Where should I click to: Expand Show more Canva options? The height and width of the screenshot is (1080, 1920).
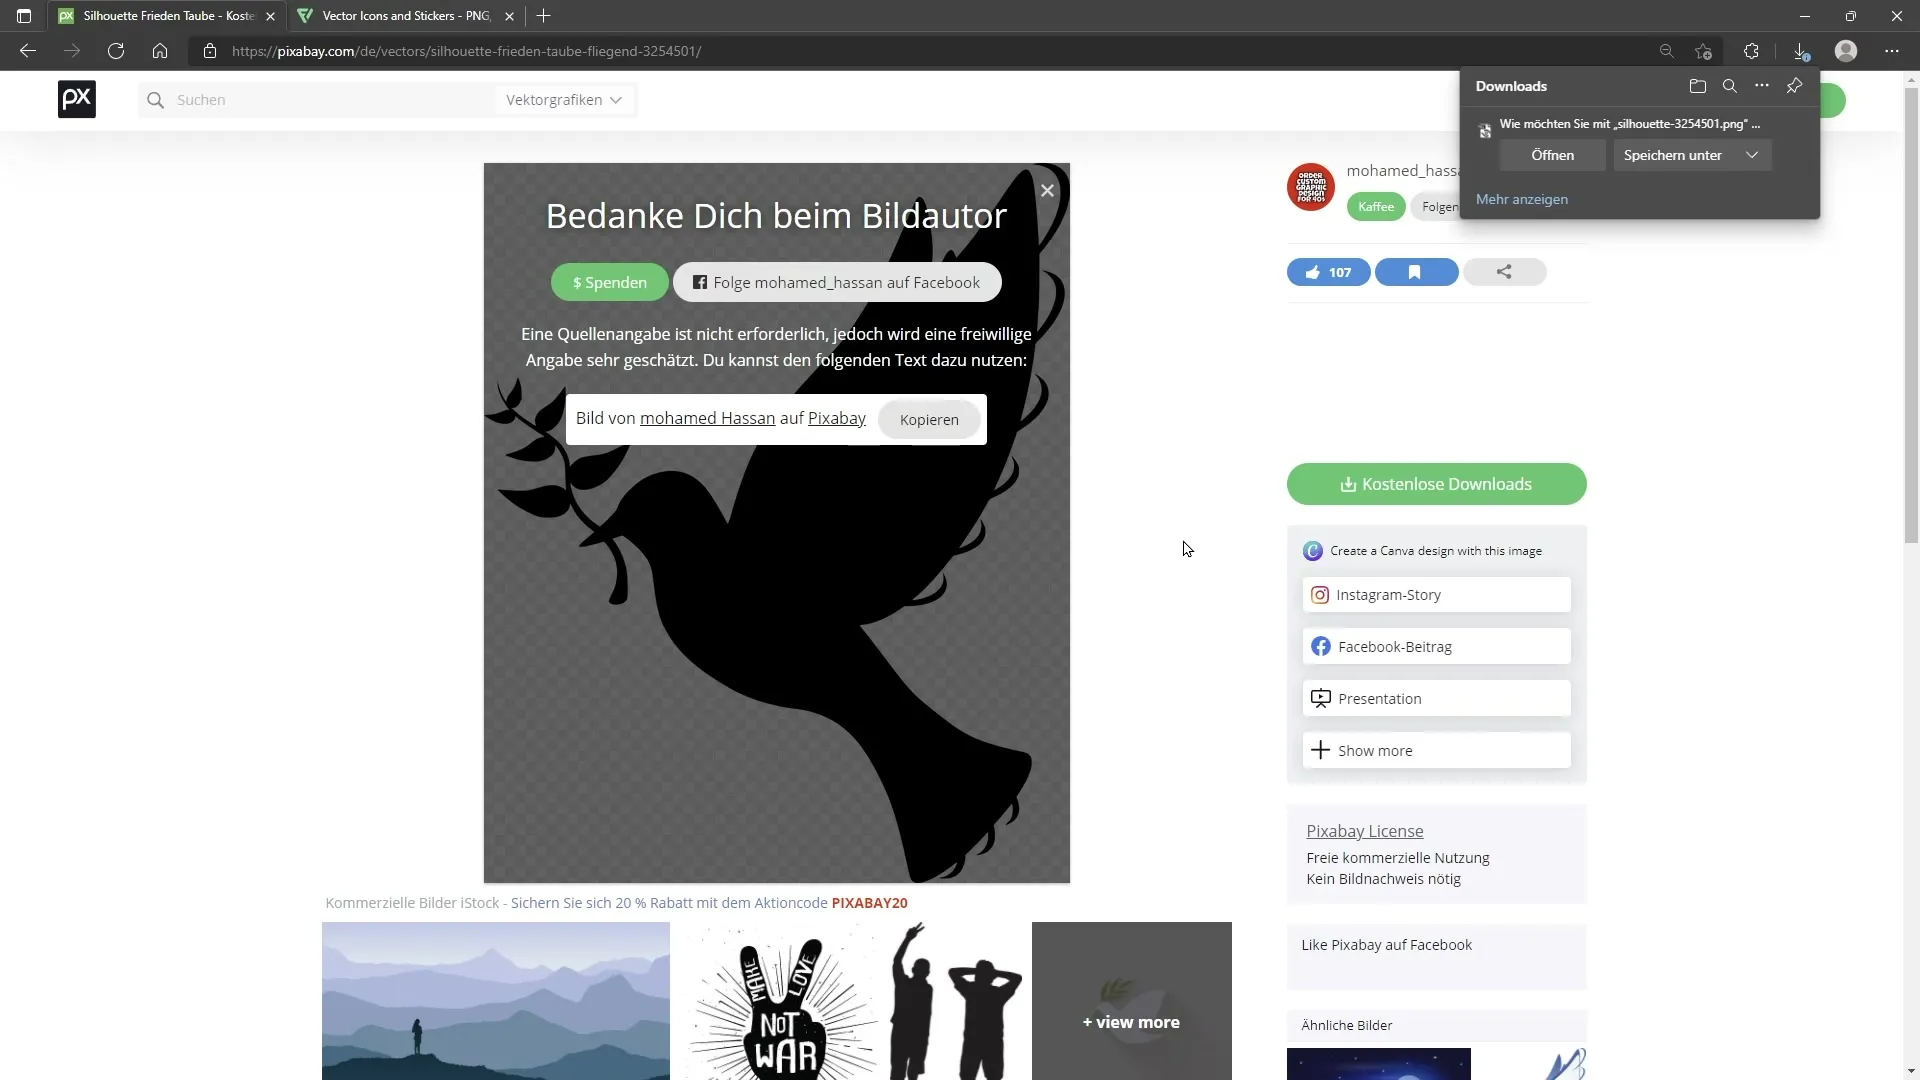[1436, 751]
